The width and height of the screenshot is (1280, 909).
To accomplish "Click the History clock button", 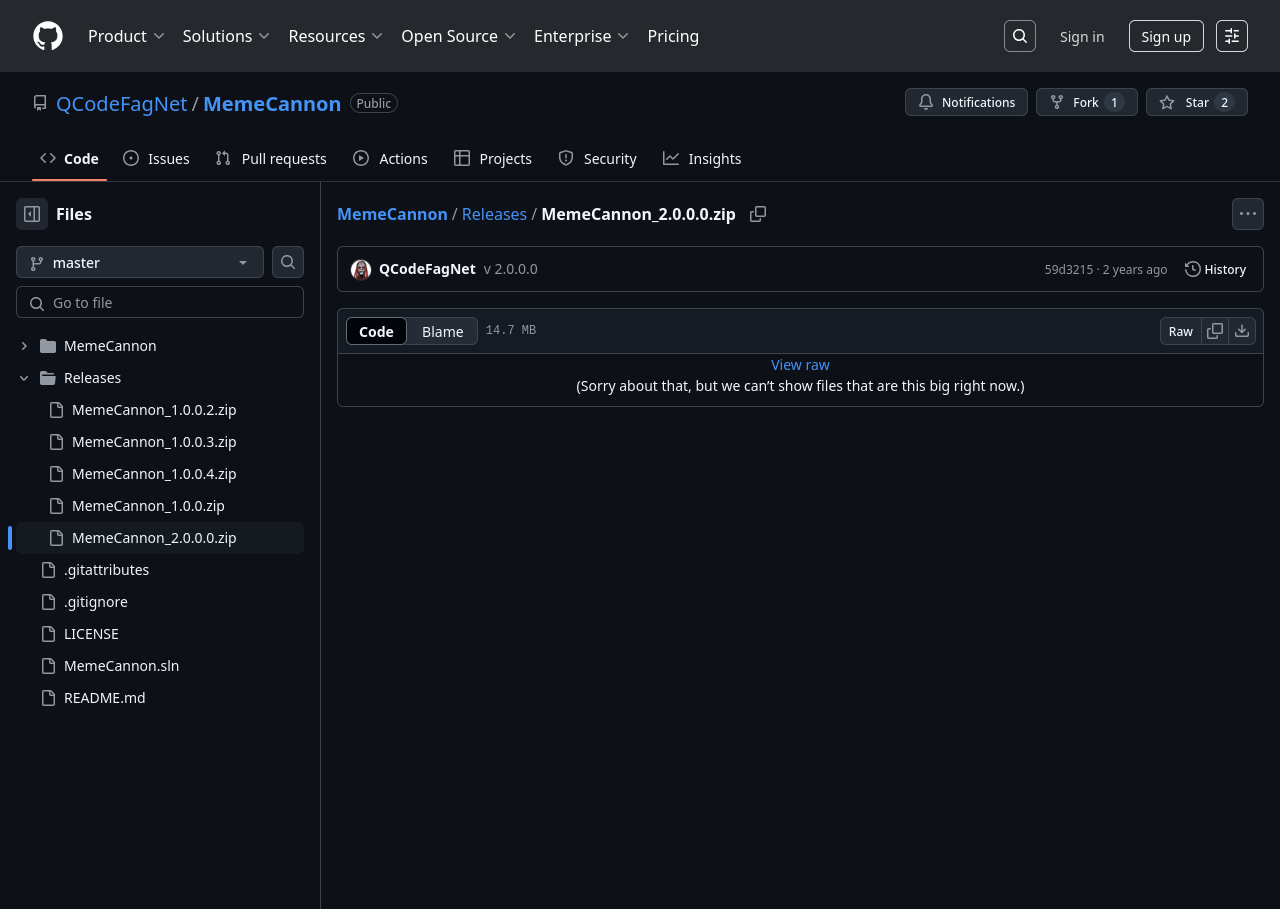I will pos(1216,269).
